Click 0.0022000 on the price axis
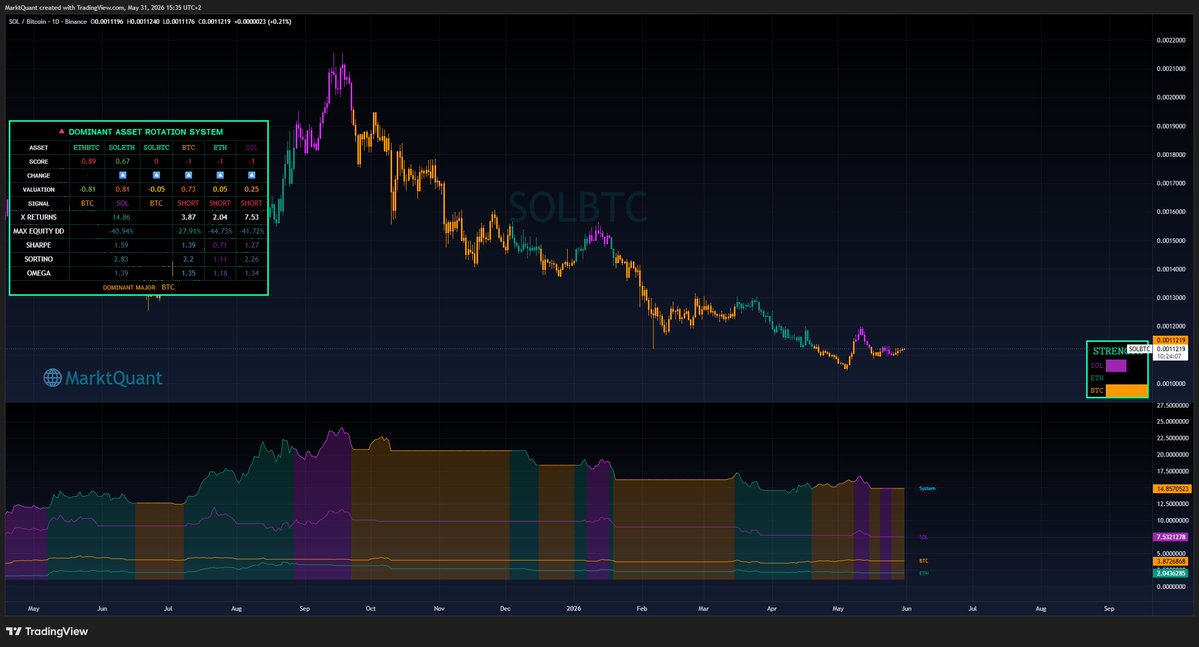 click(1171, 40)
